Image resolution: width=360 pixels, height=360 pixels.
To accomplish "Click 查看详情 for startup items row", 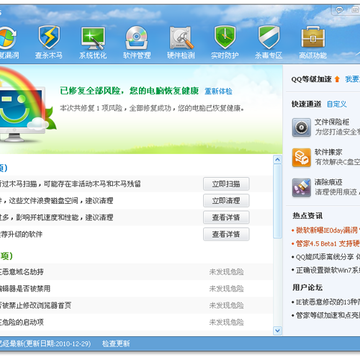I will 226,218.
